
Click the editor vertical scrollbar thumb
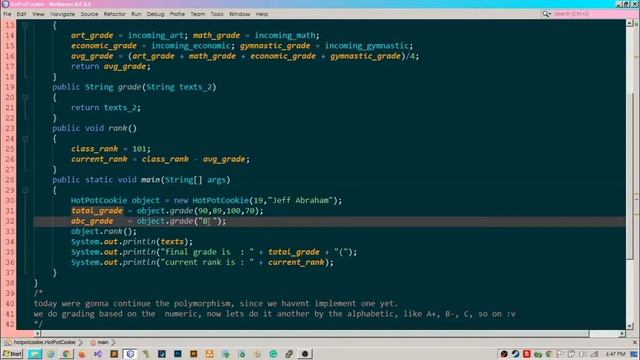pyautogui.click(x=629, y=176)
